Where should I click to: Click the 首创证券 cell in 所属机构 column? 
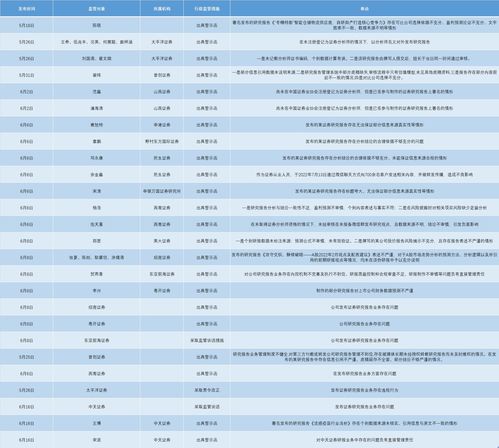click(162, 75)
